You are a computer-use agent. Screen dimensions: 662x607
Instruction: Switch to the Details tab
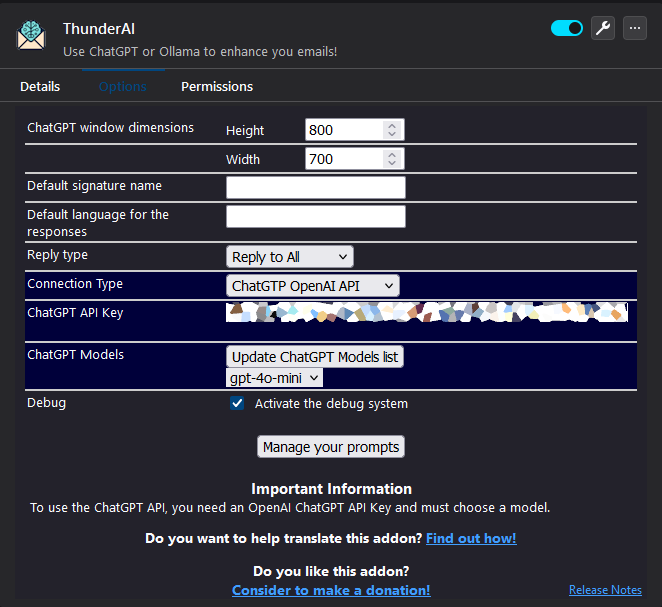pyautogui.click(x=40, y=87)
